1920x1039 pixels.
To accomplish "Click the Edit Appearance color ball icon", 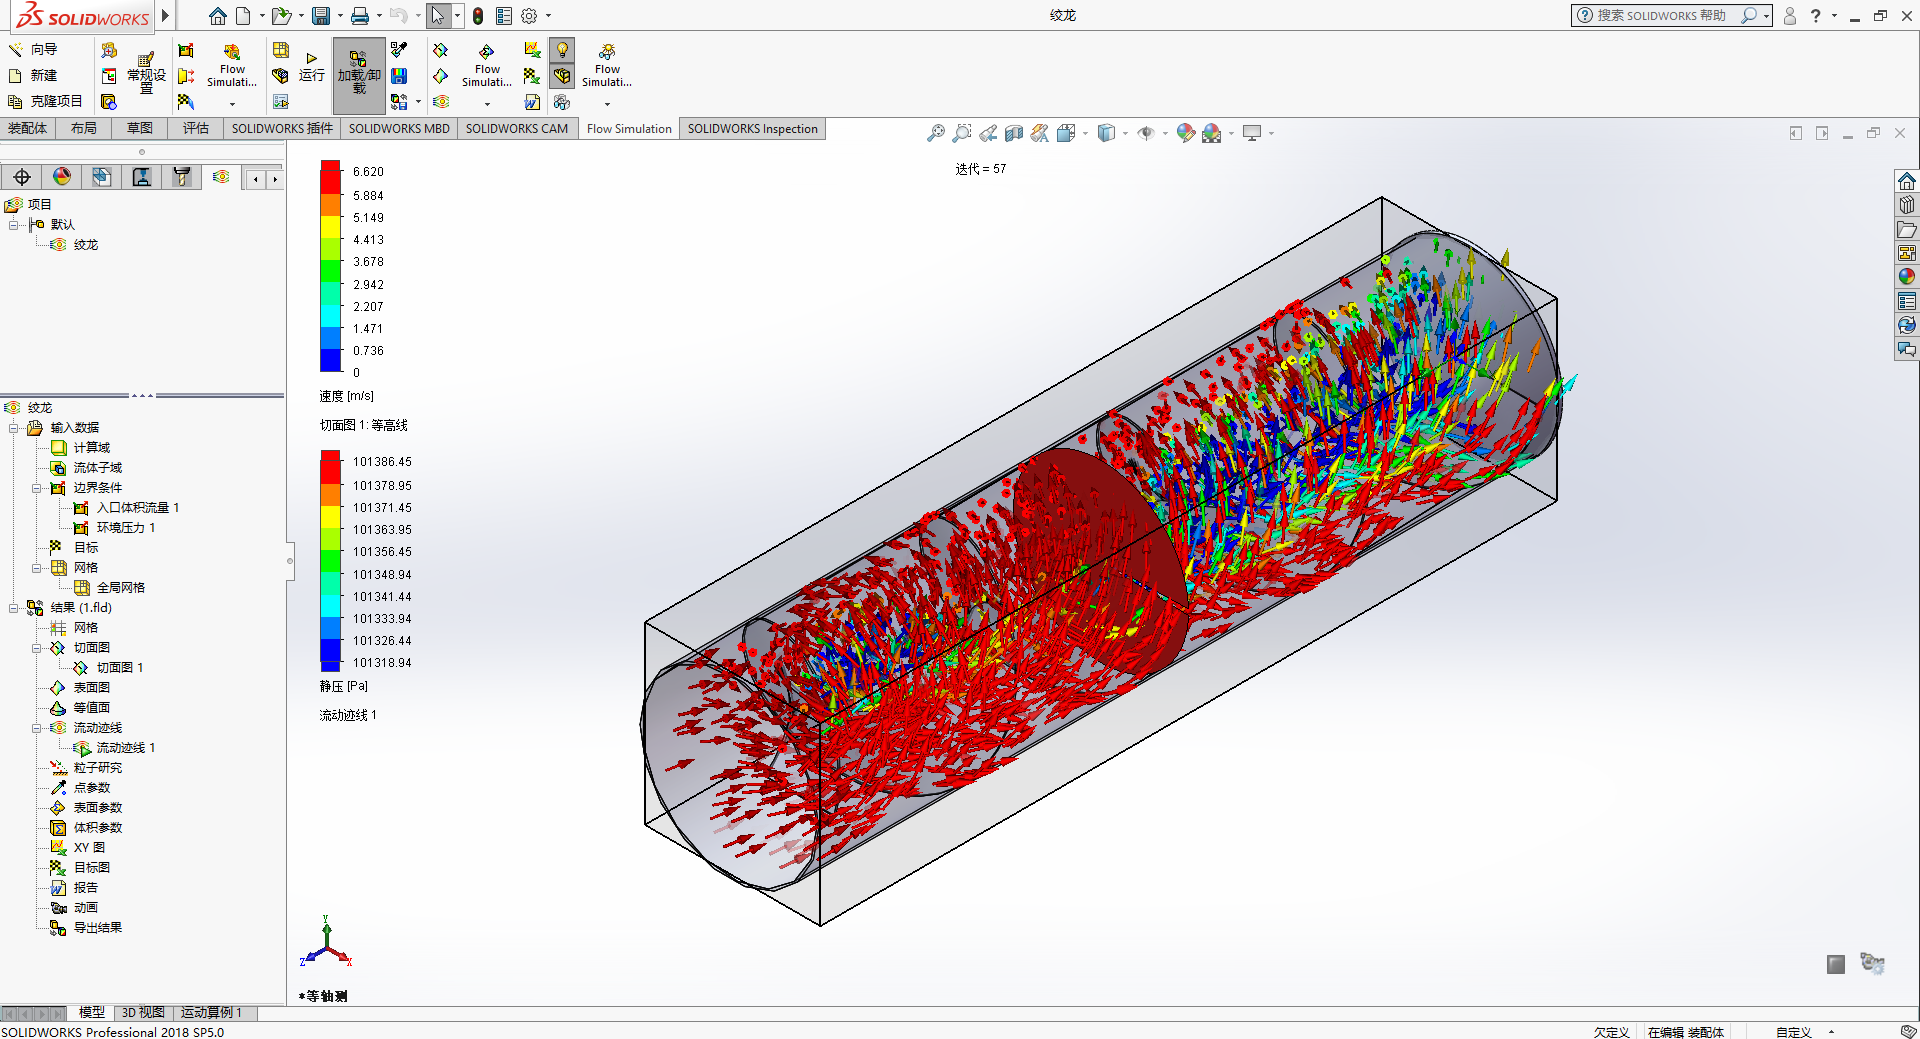I will (x=1186, y=133).
